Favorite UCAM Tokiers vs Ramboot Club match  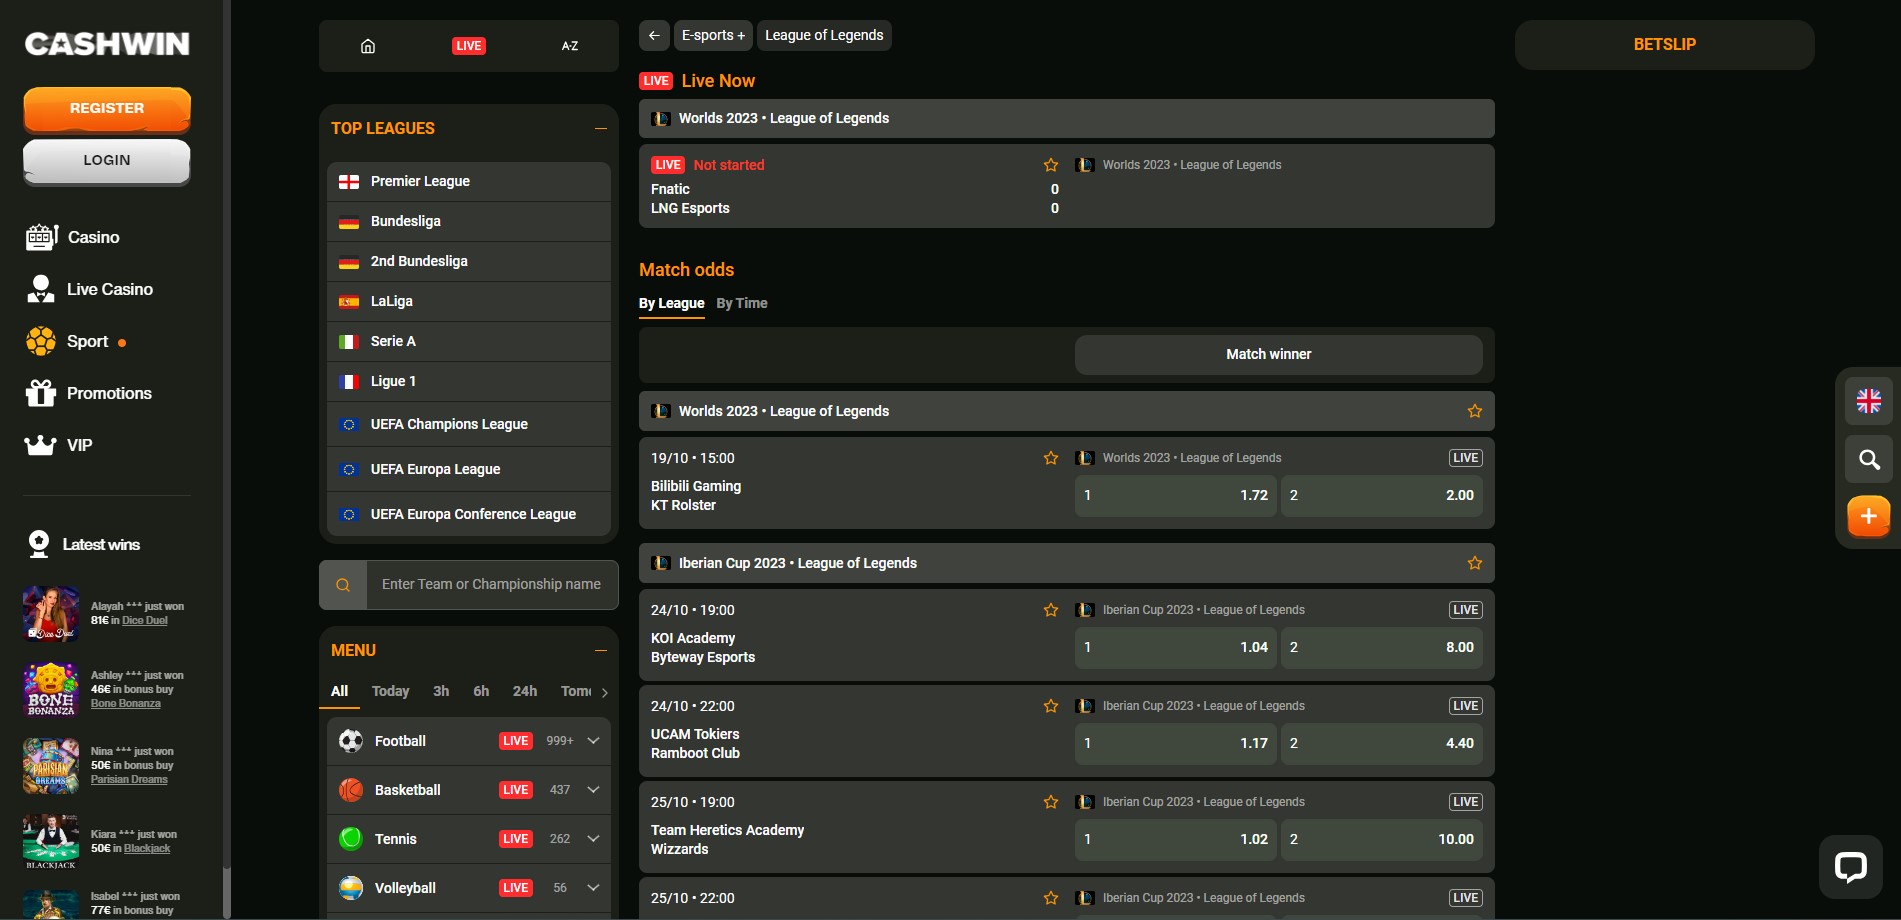1051,706
